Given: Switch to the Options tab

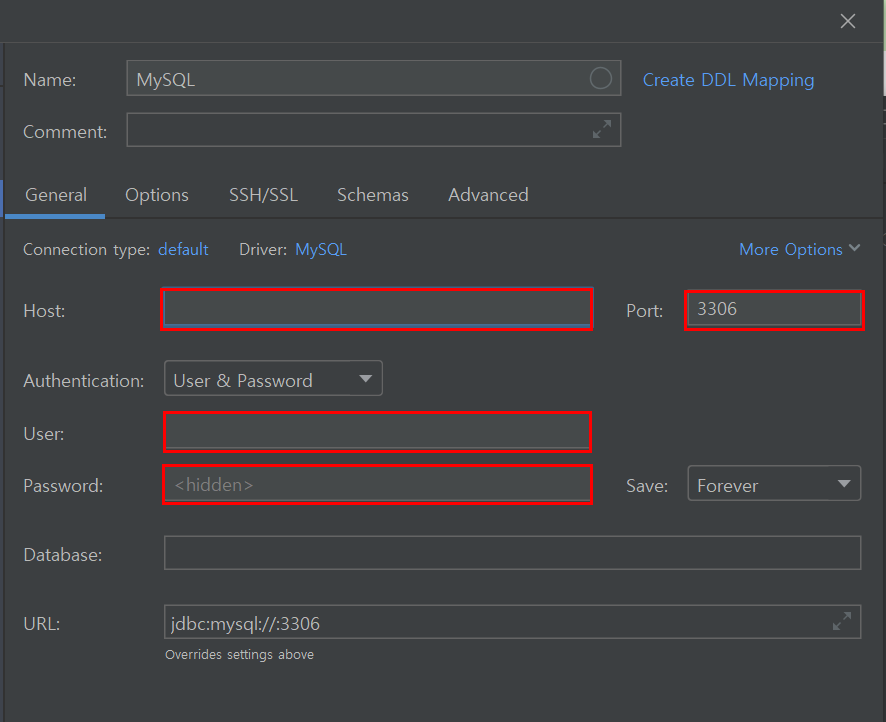Looking at the screenshot, I should [x=157, y=195].
